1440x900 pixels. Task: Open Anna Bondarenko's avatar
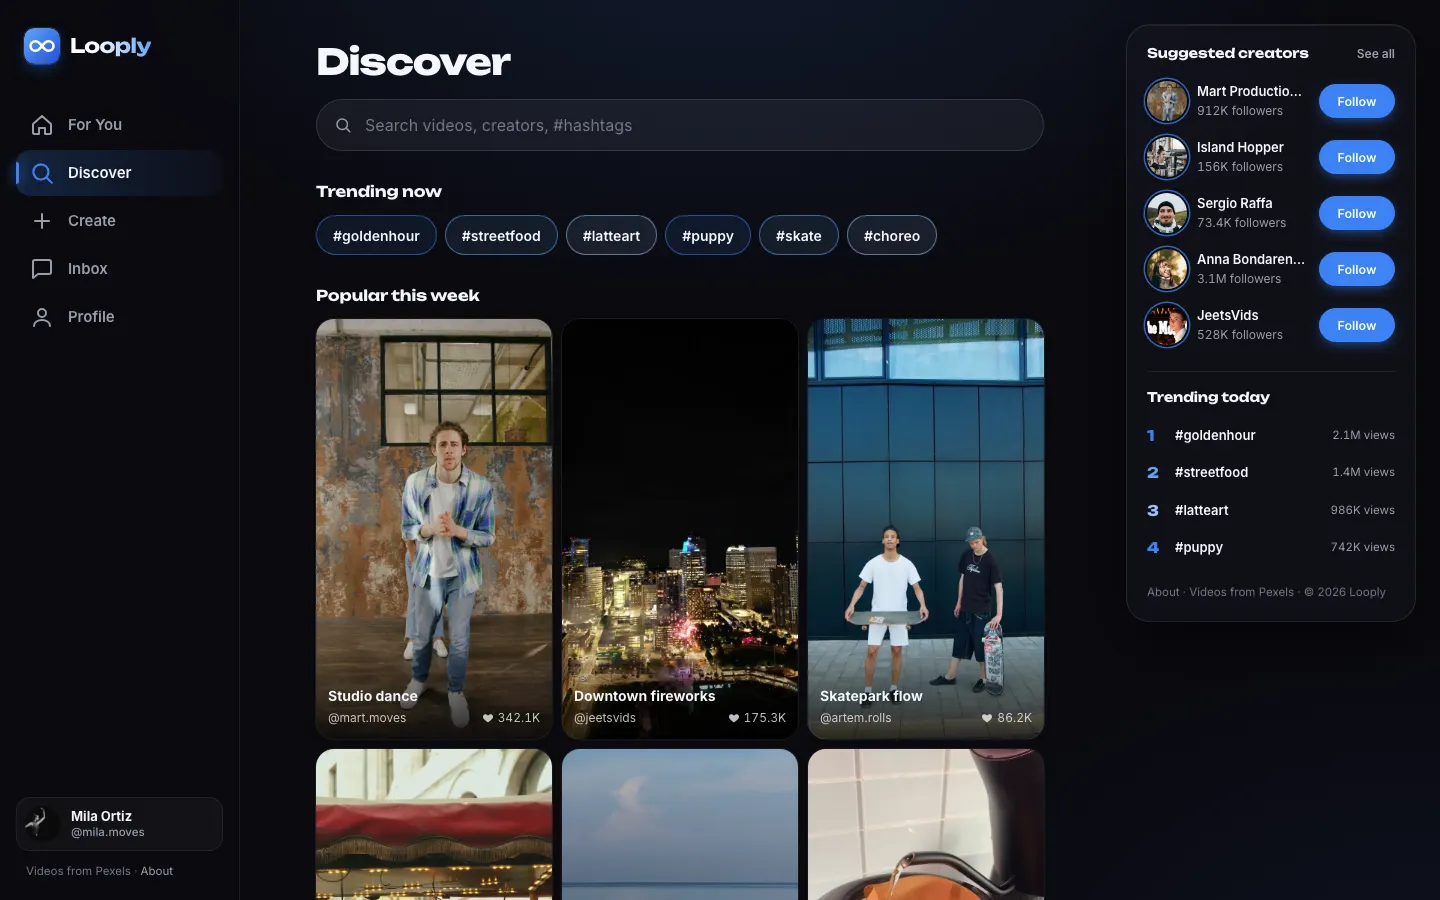point(1167,269)
